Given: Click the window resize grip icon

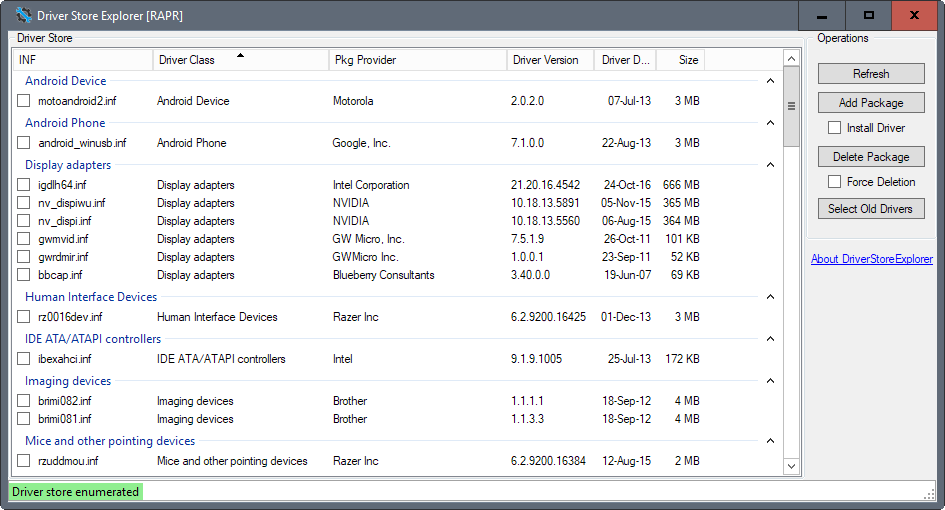Looking at the screenshot, I should pos(929,494).
